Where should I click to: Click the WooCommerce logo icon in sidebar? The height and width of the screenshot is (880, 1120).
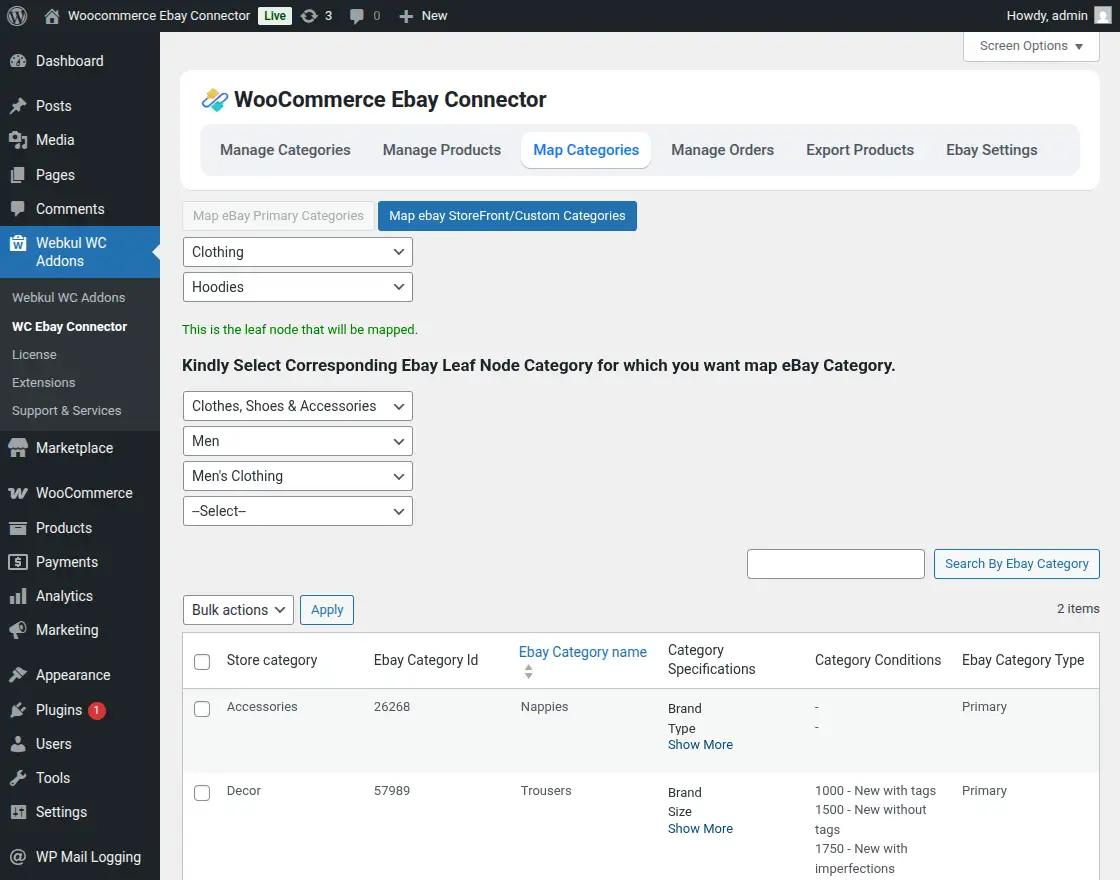point(18,493)
